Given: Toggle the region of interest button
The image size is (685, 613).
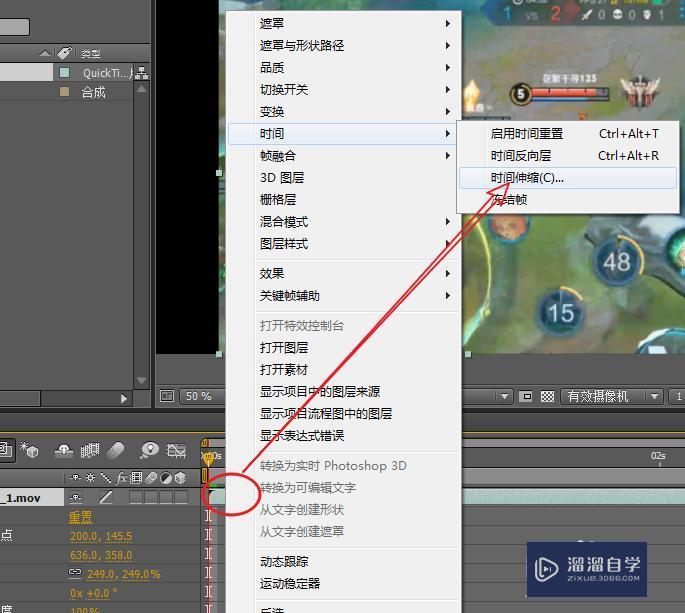Looking at the screenshot, I should [527, 396].
